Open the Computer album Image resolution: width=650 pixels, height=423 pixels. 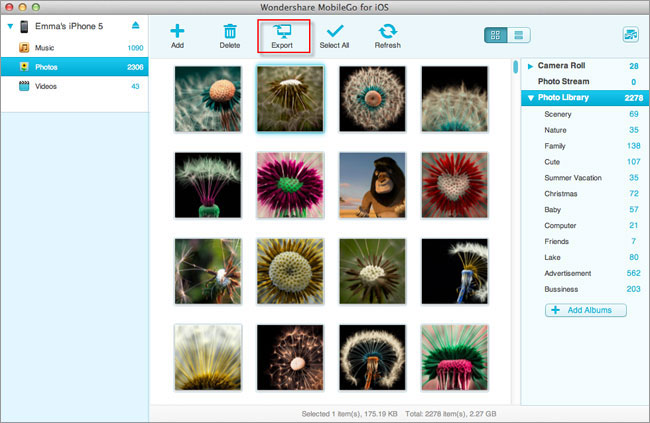(x=585, y=225)
